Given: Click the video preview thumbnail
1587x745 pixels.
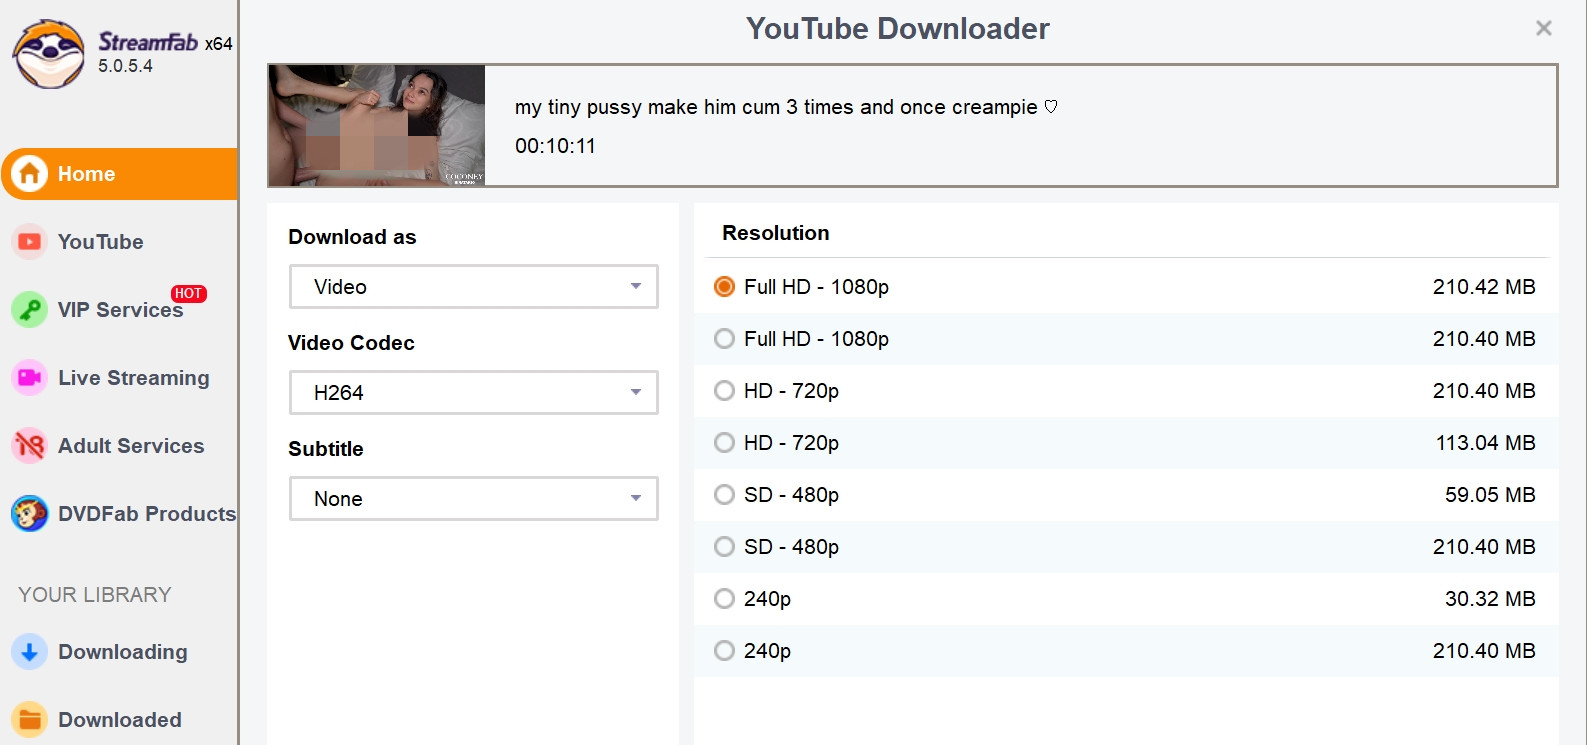Looking at the screenshot, I should coord(377,126).
